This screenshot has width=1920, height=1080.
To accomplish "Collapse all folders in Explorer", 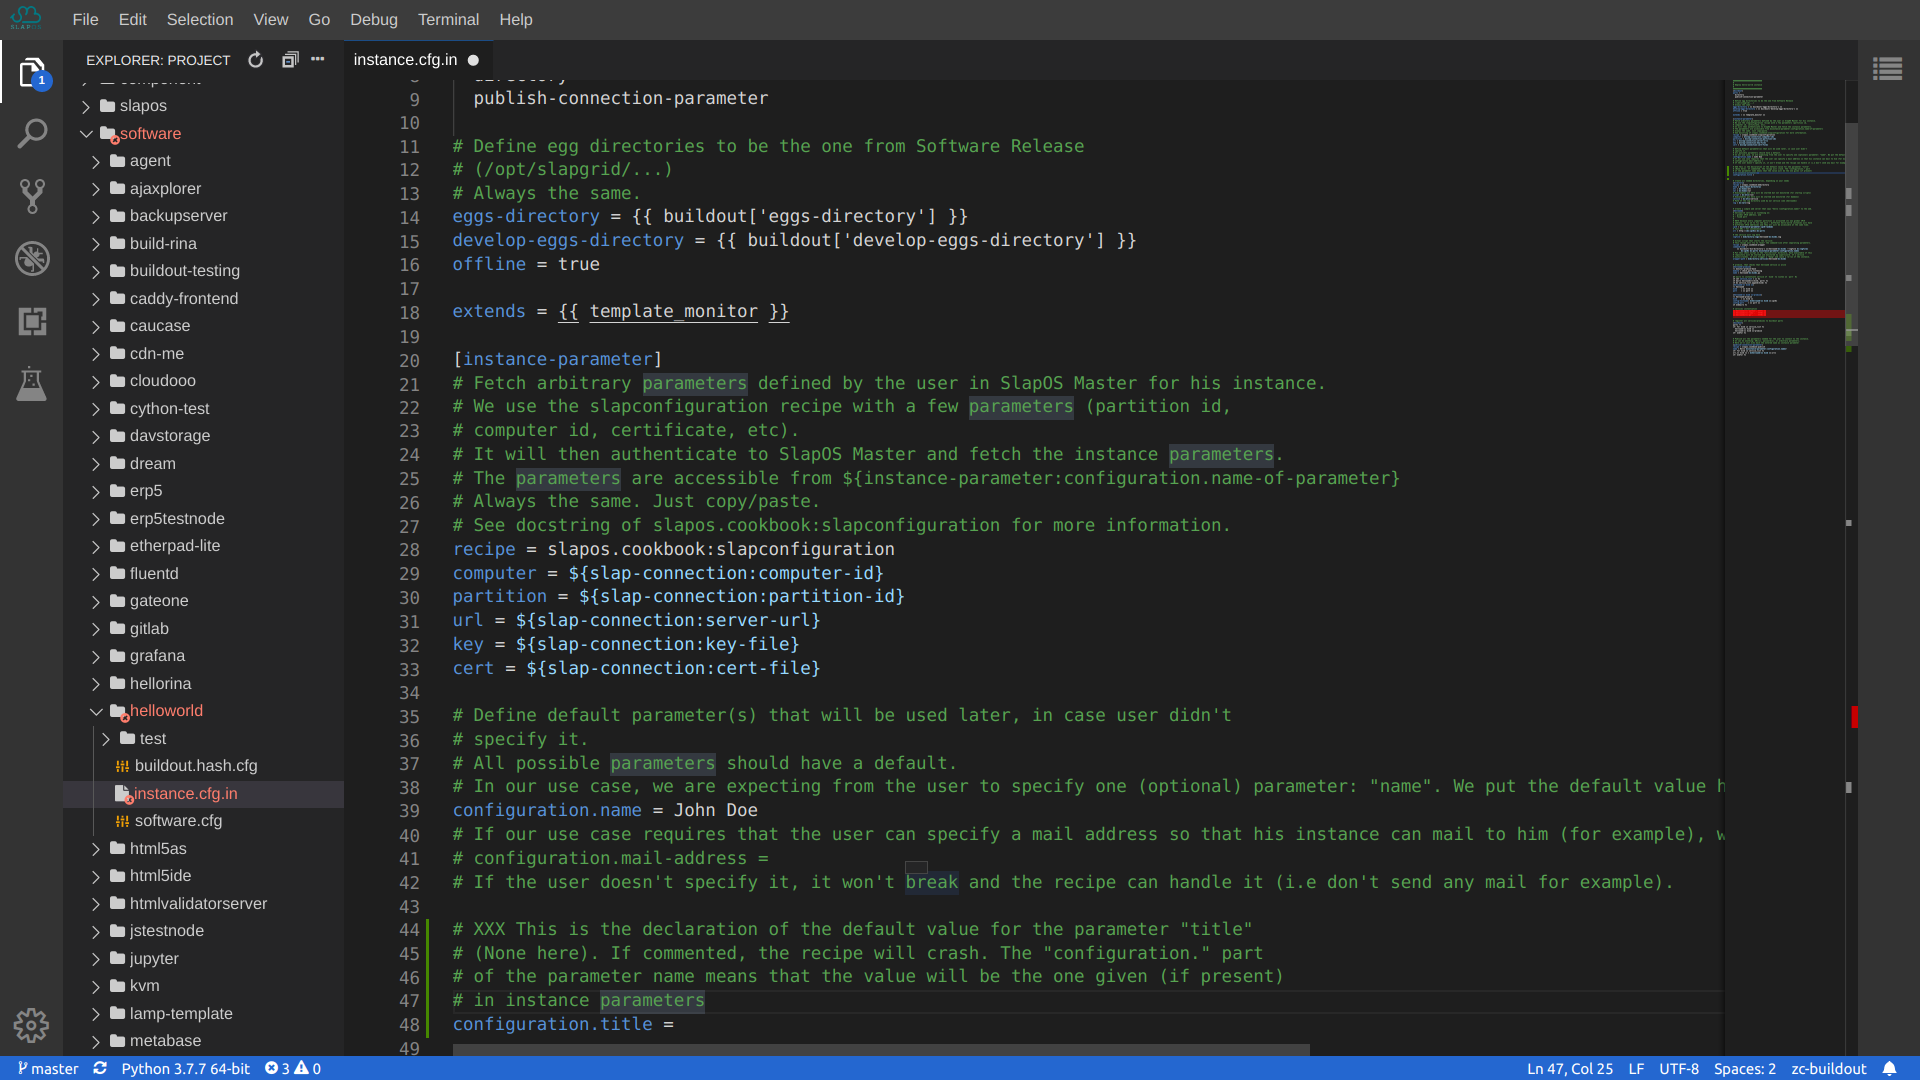I will (x=290, y=60).
